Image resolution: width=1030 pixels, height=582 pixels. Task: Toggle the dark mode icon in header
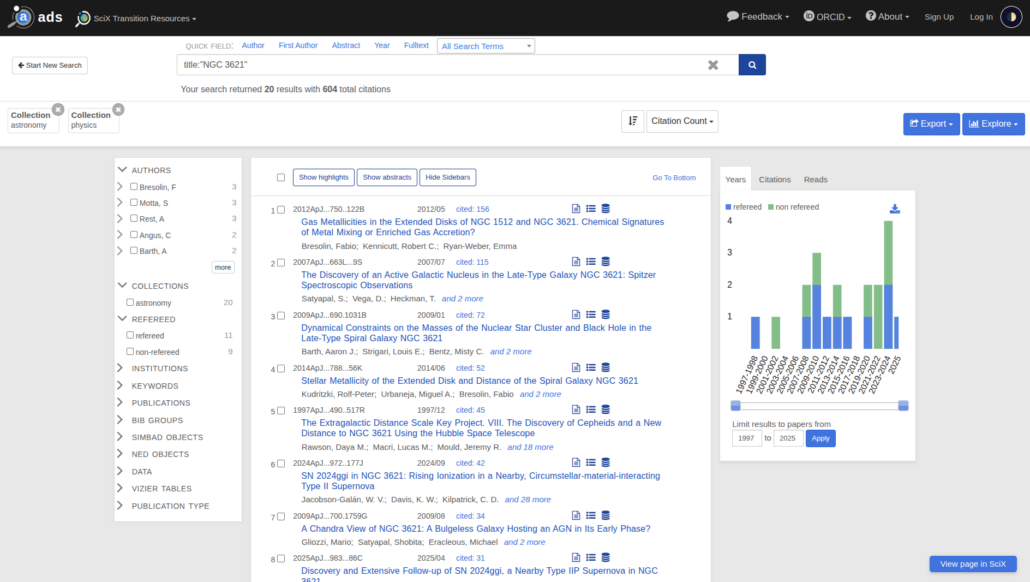[x=1010, y=17]
